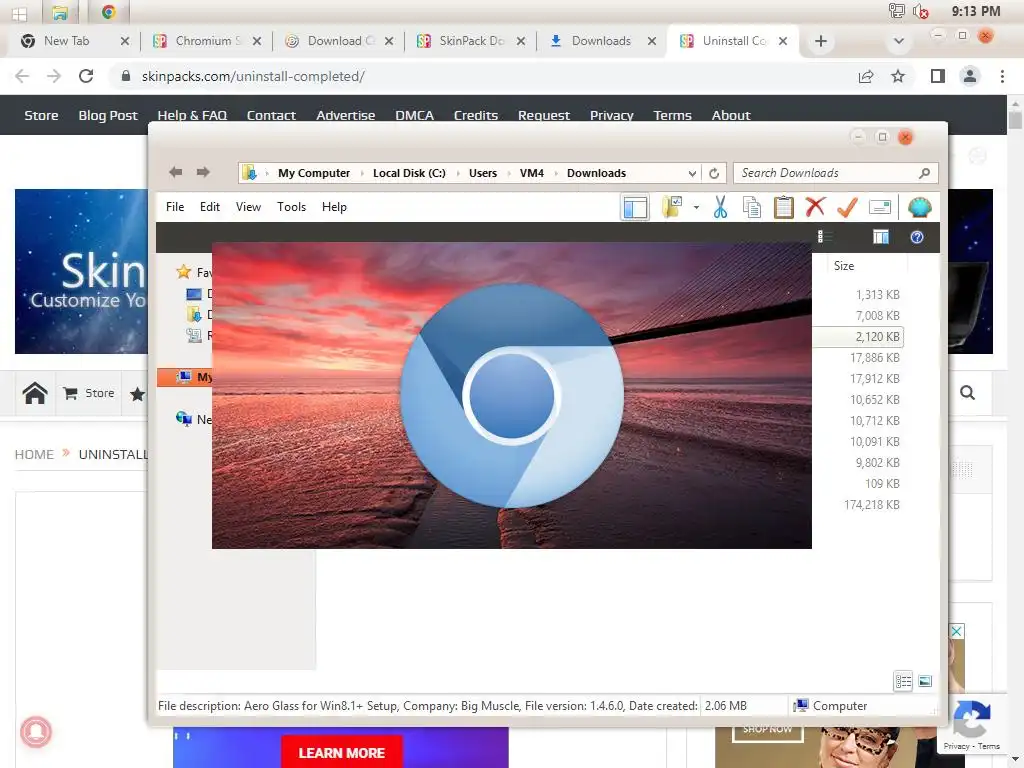Select the file sized 2,120 KB
Image resolution: width=1024 pixels, height=768 pixels.
tap(858, 337)
